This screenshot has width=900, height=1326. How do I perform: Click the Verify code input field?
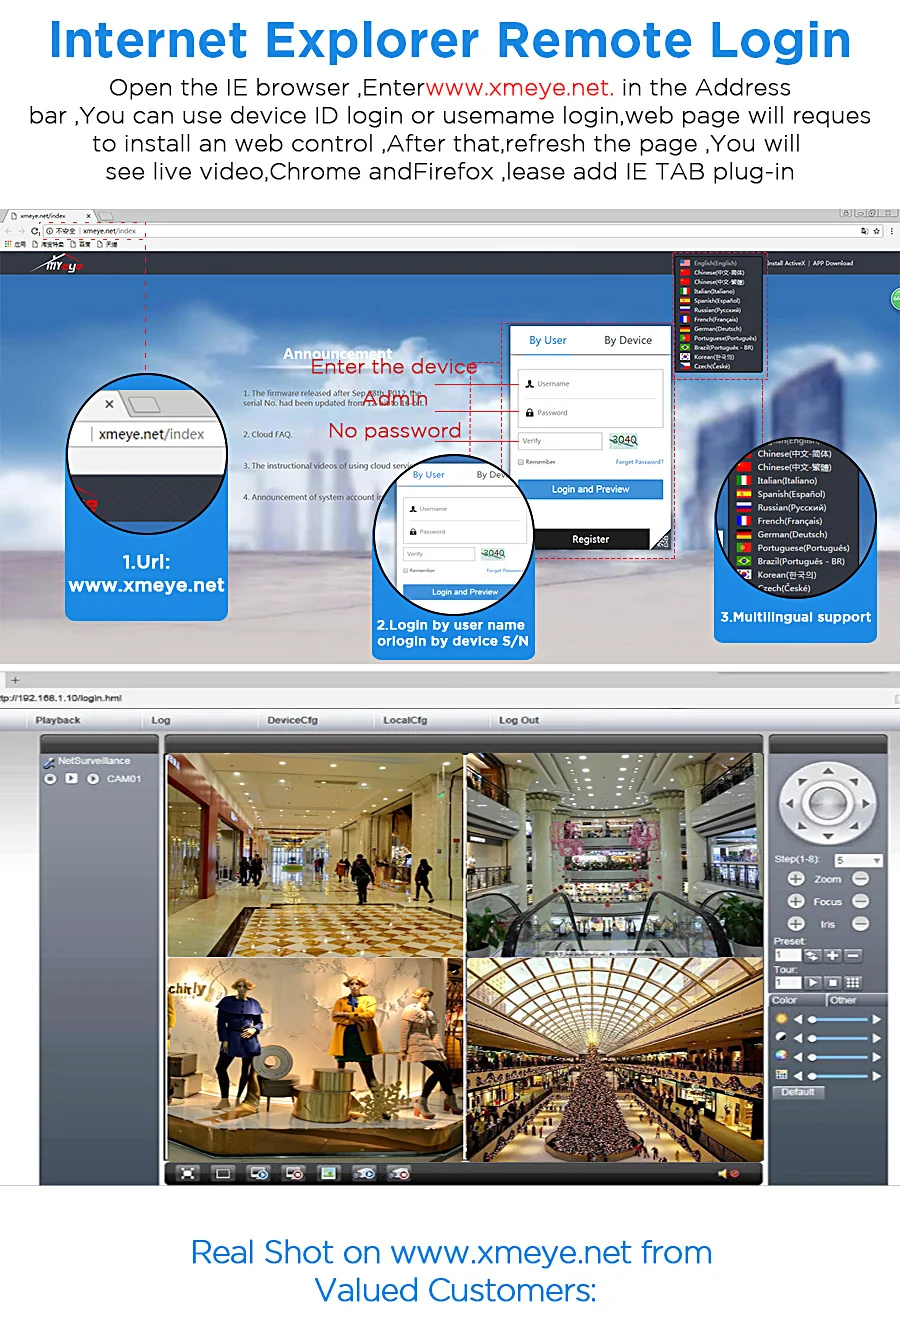[560, 440]
